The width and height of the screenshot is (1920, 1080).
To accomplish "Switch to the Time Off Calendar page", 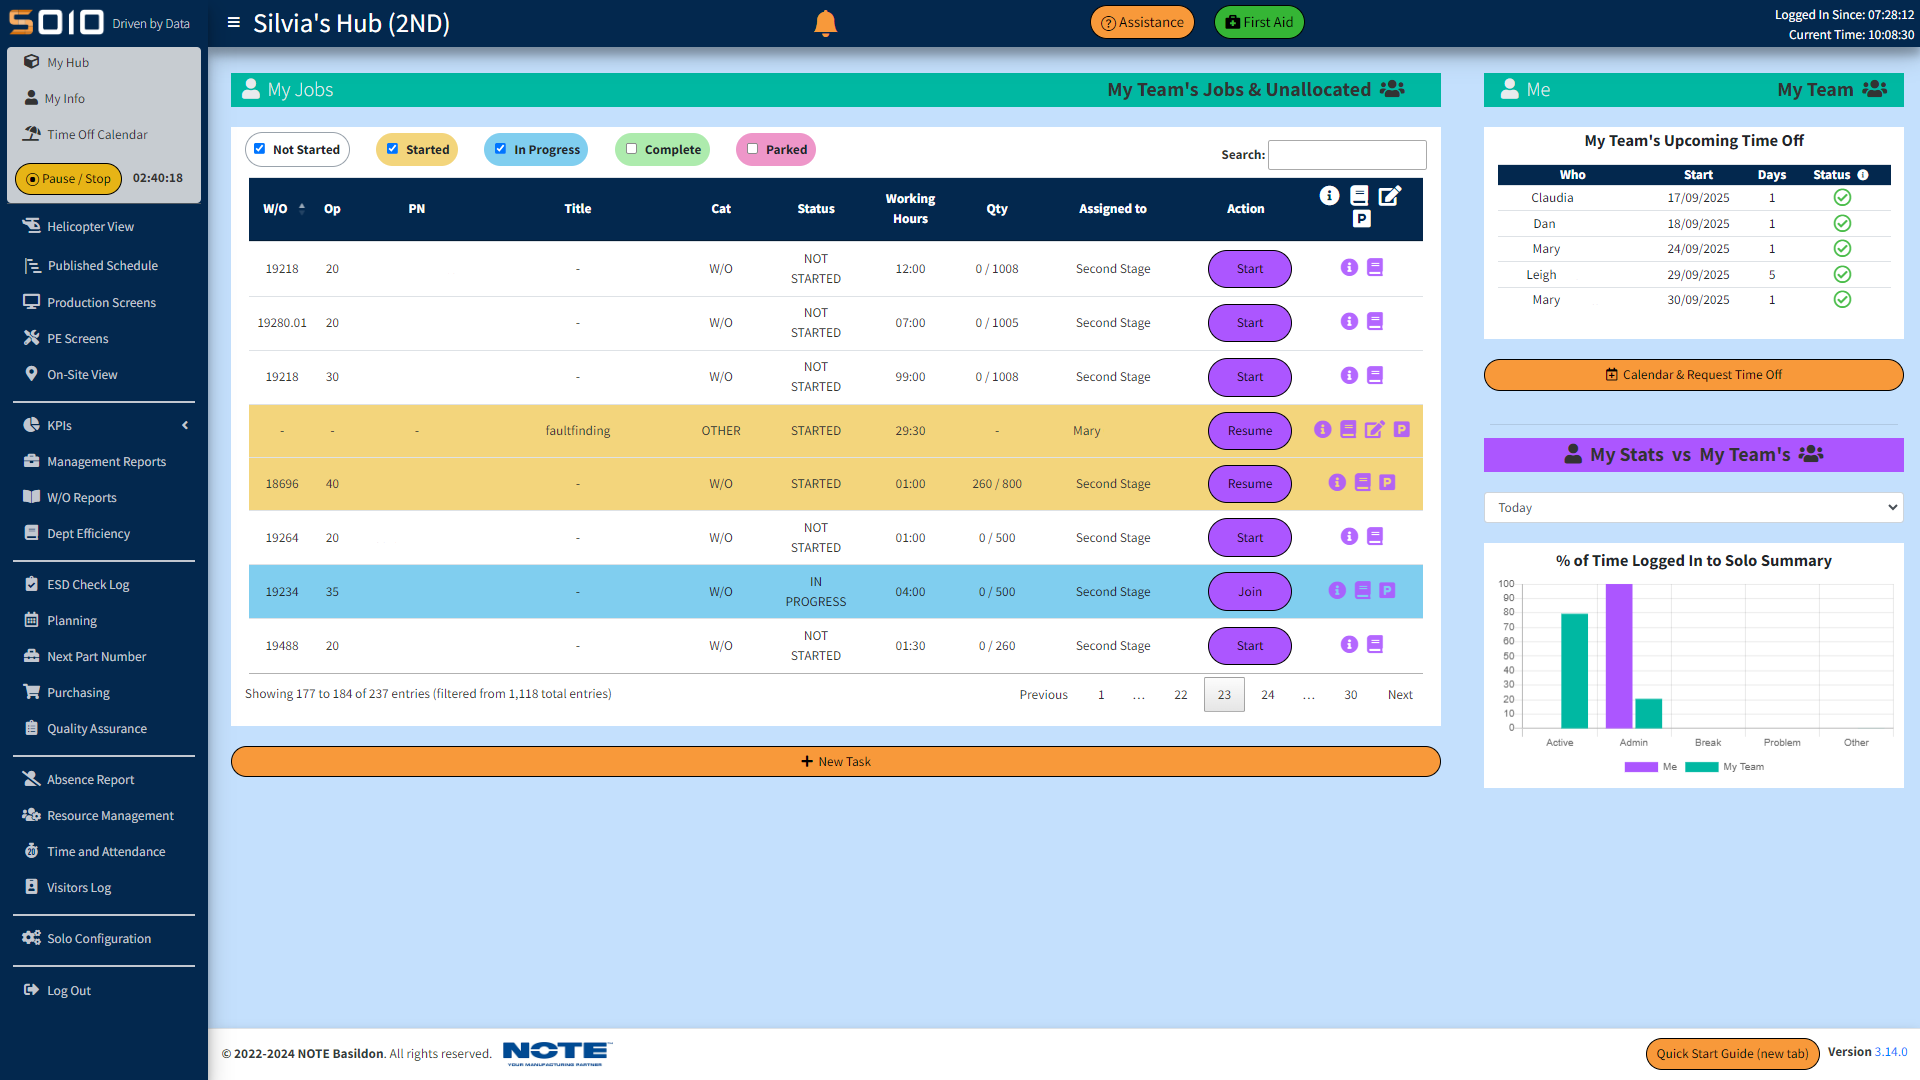I will pos(97,134).
